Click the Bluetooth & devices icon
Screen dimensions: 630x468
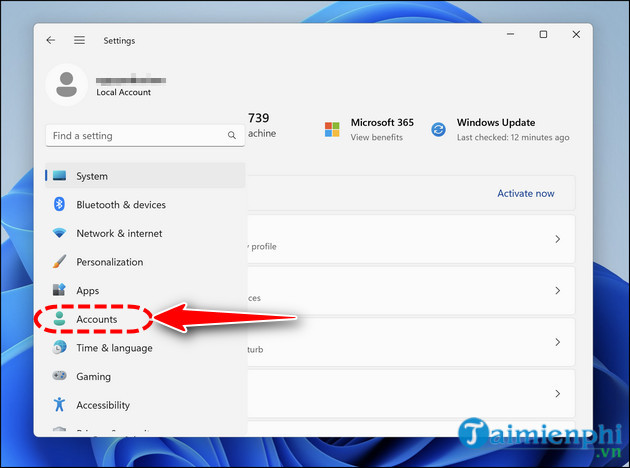(59, 205)
